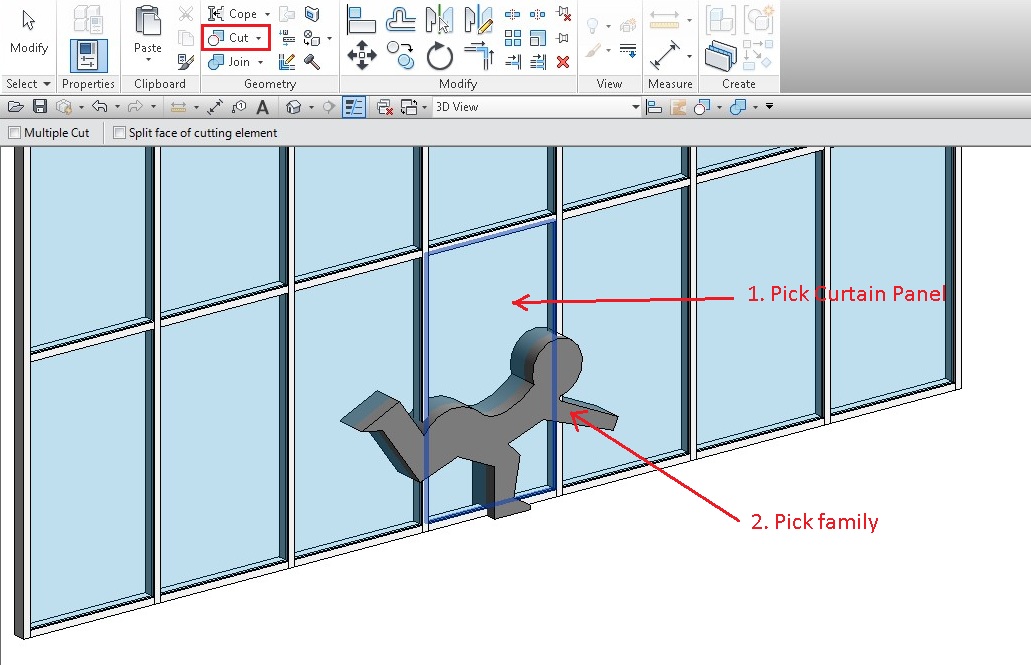Open the 3D View selector dropdown
This screenshot has width=1031, height=665.
(638, 106)
